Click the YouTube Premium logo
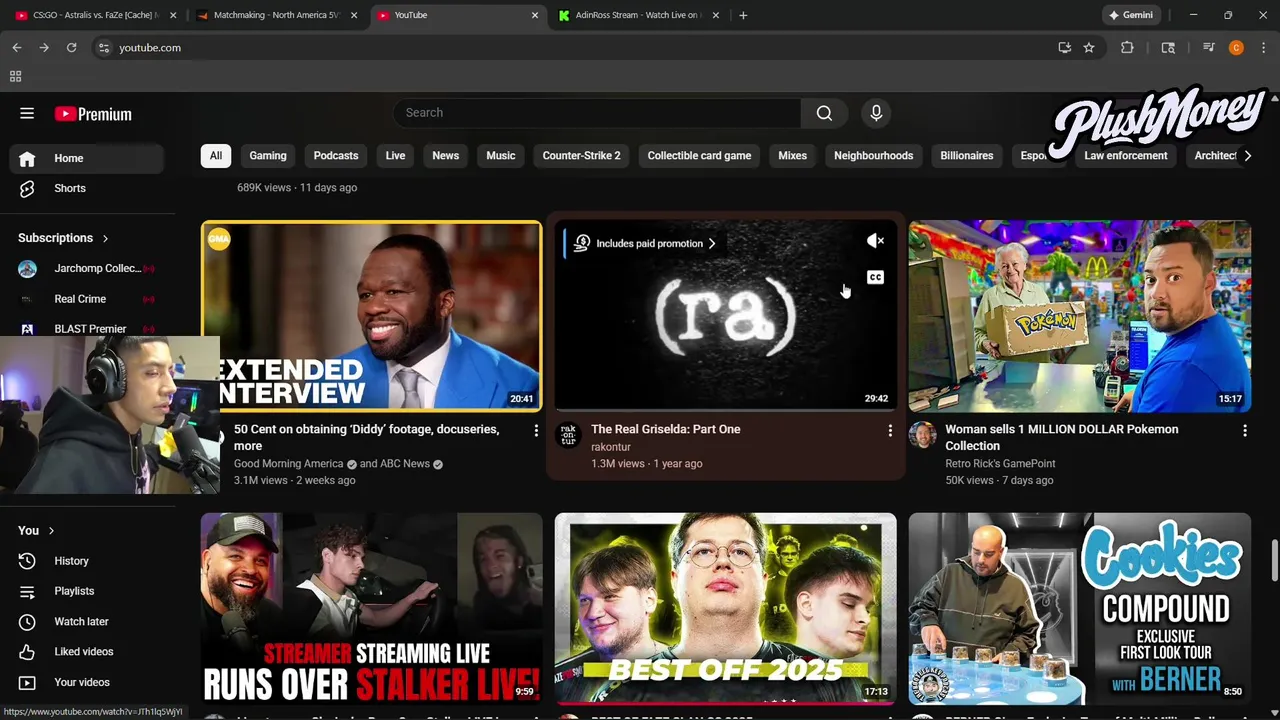Image resolution: width=1280 pixels, height=720 pixels. click(93, 114)
